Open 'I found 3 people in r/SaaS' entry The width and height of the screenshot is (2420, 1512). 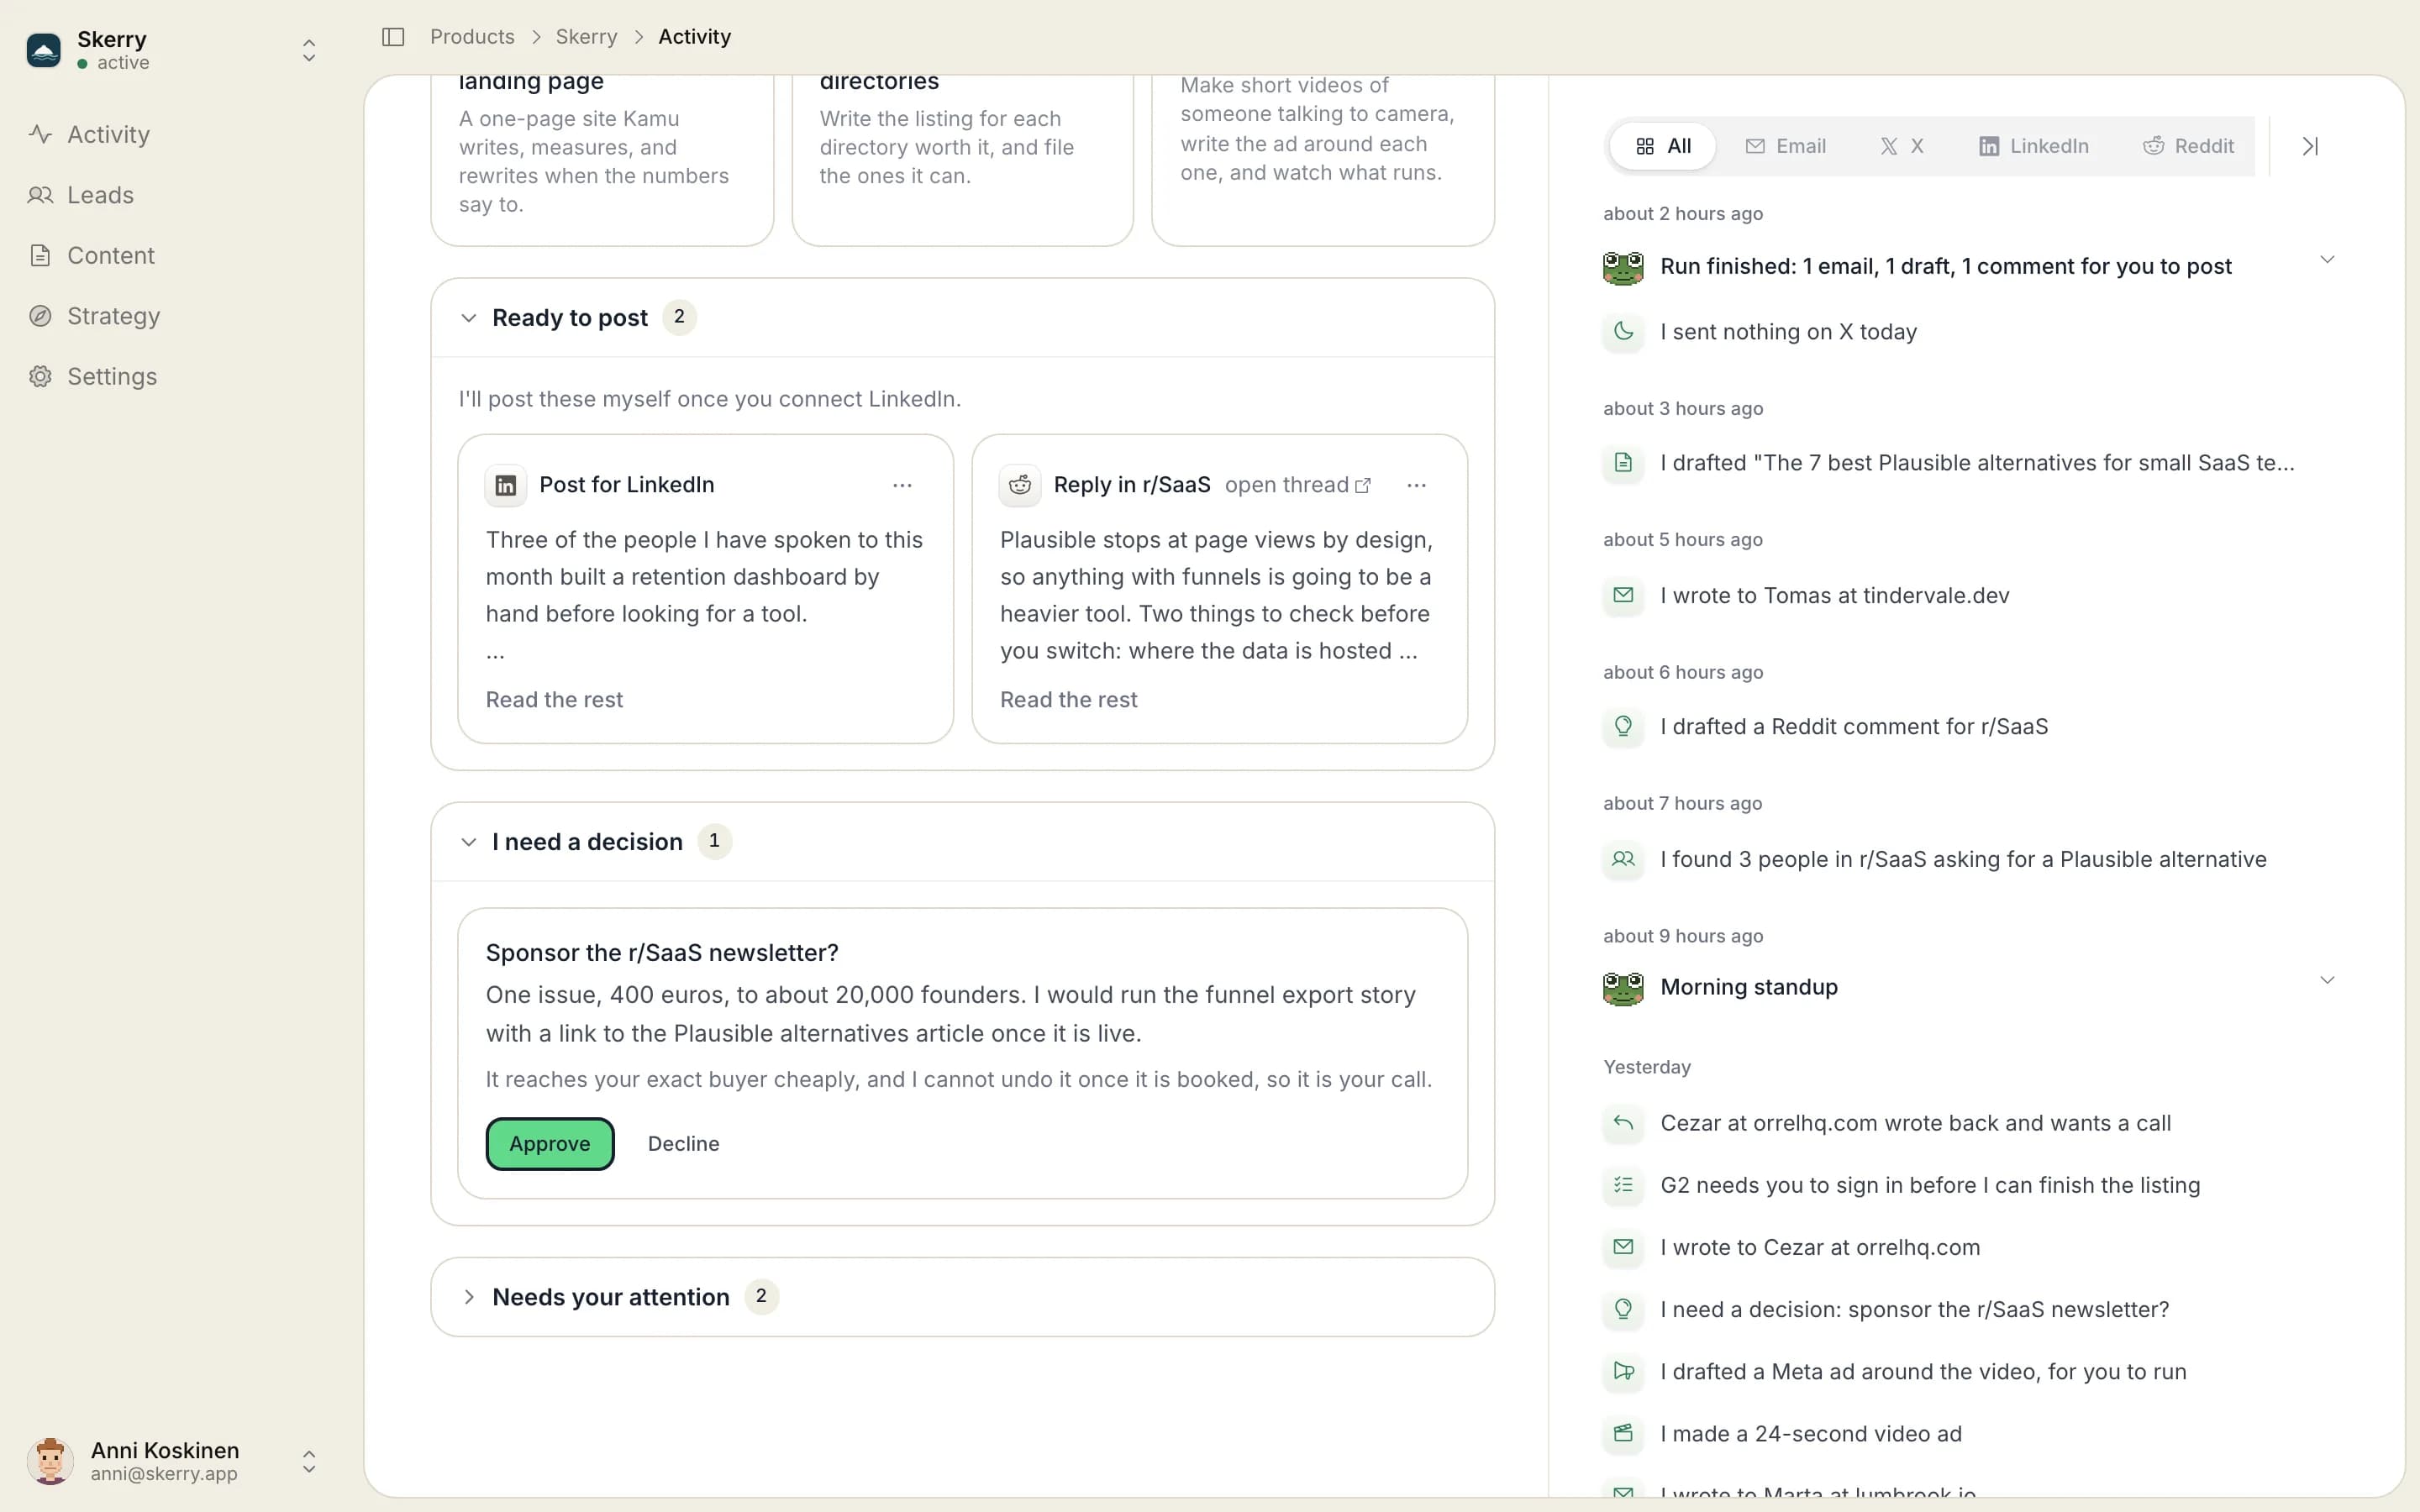(x=1963, y=859)
